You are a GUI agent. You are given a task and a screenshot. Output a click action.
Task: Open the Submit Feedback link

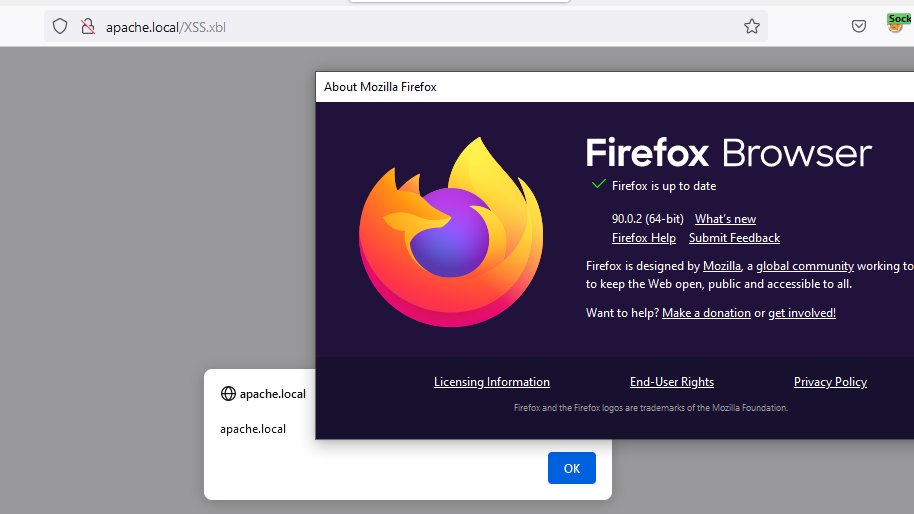pos(734,238)
